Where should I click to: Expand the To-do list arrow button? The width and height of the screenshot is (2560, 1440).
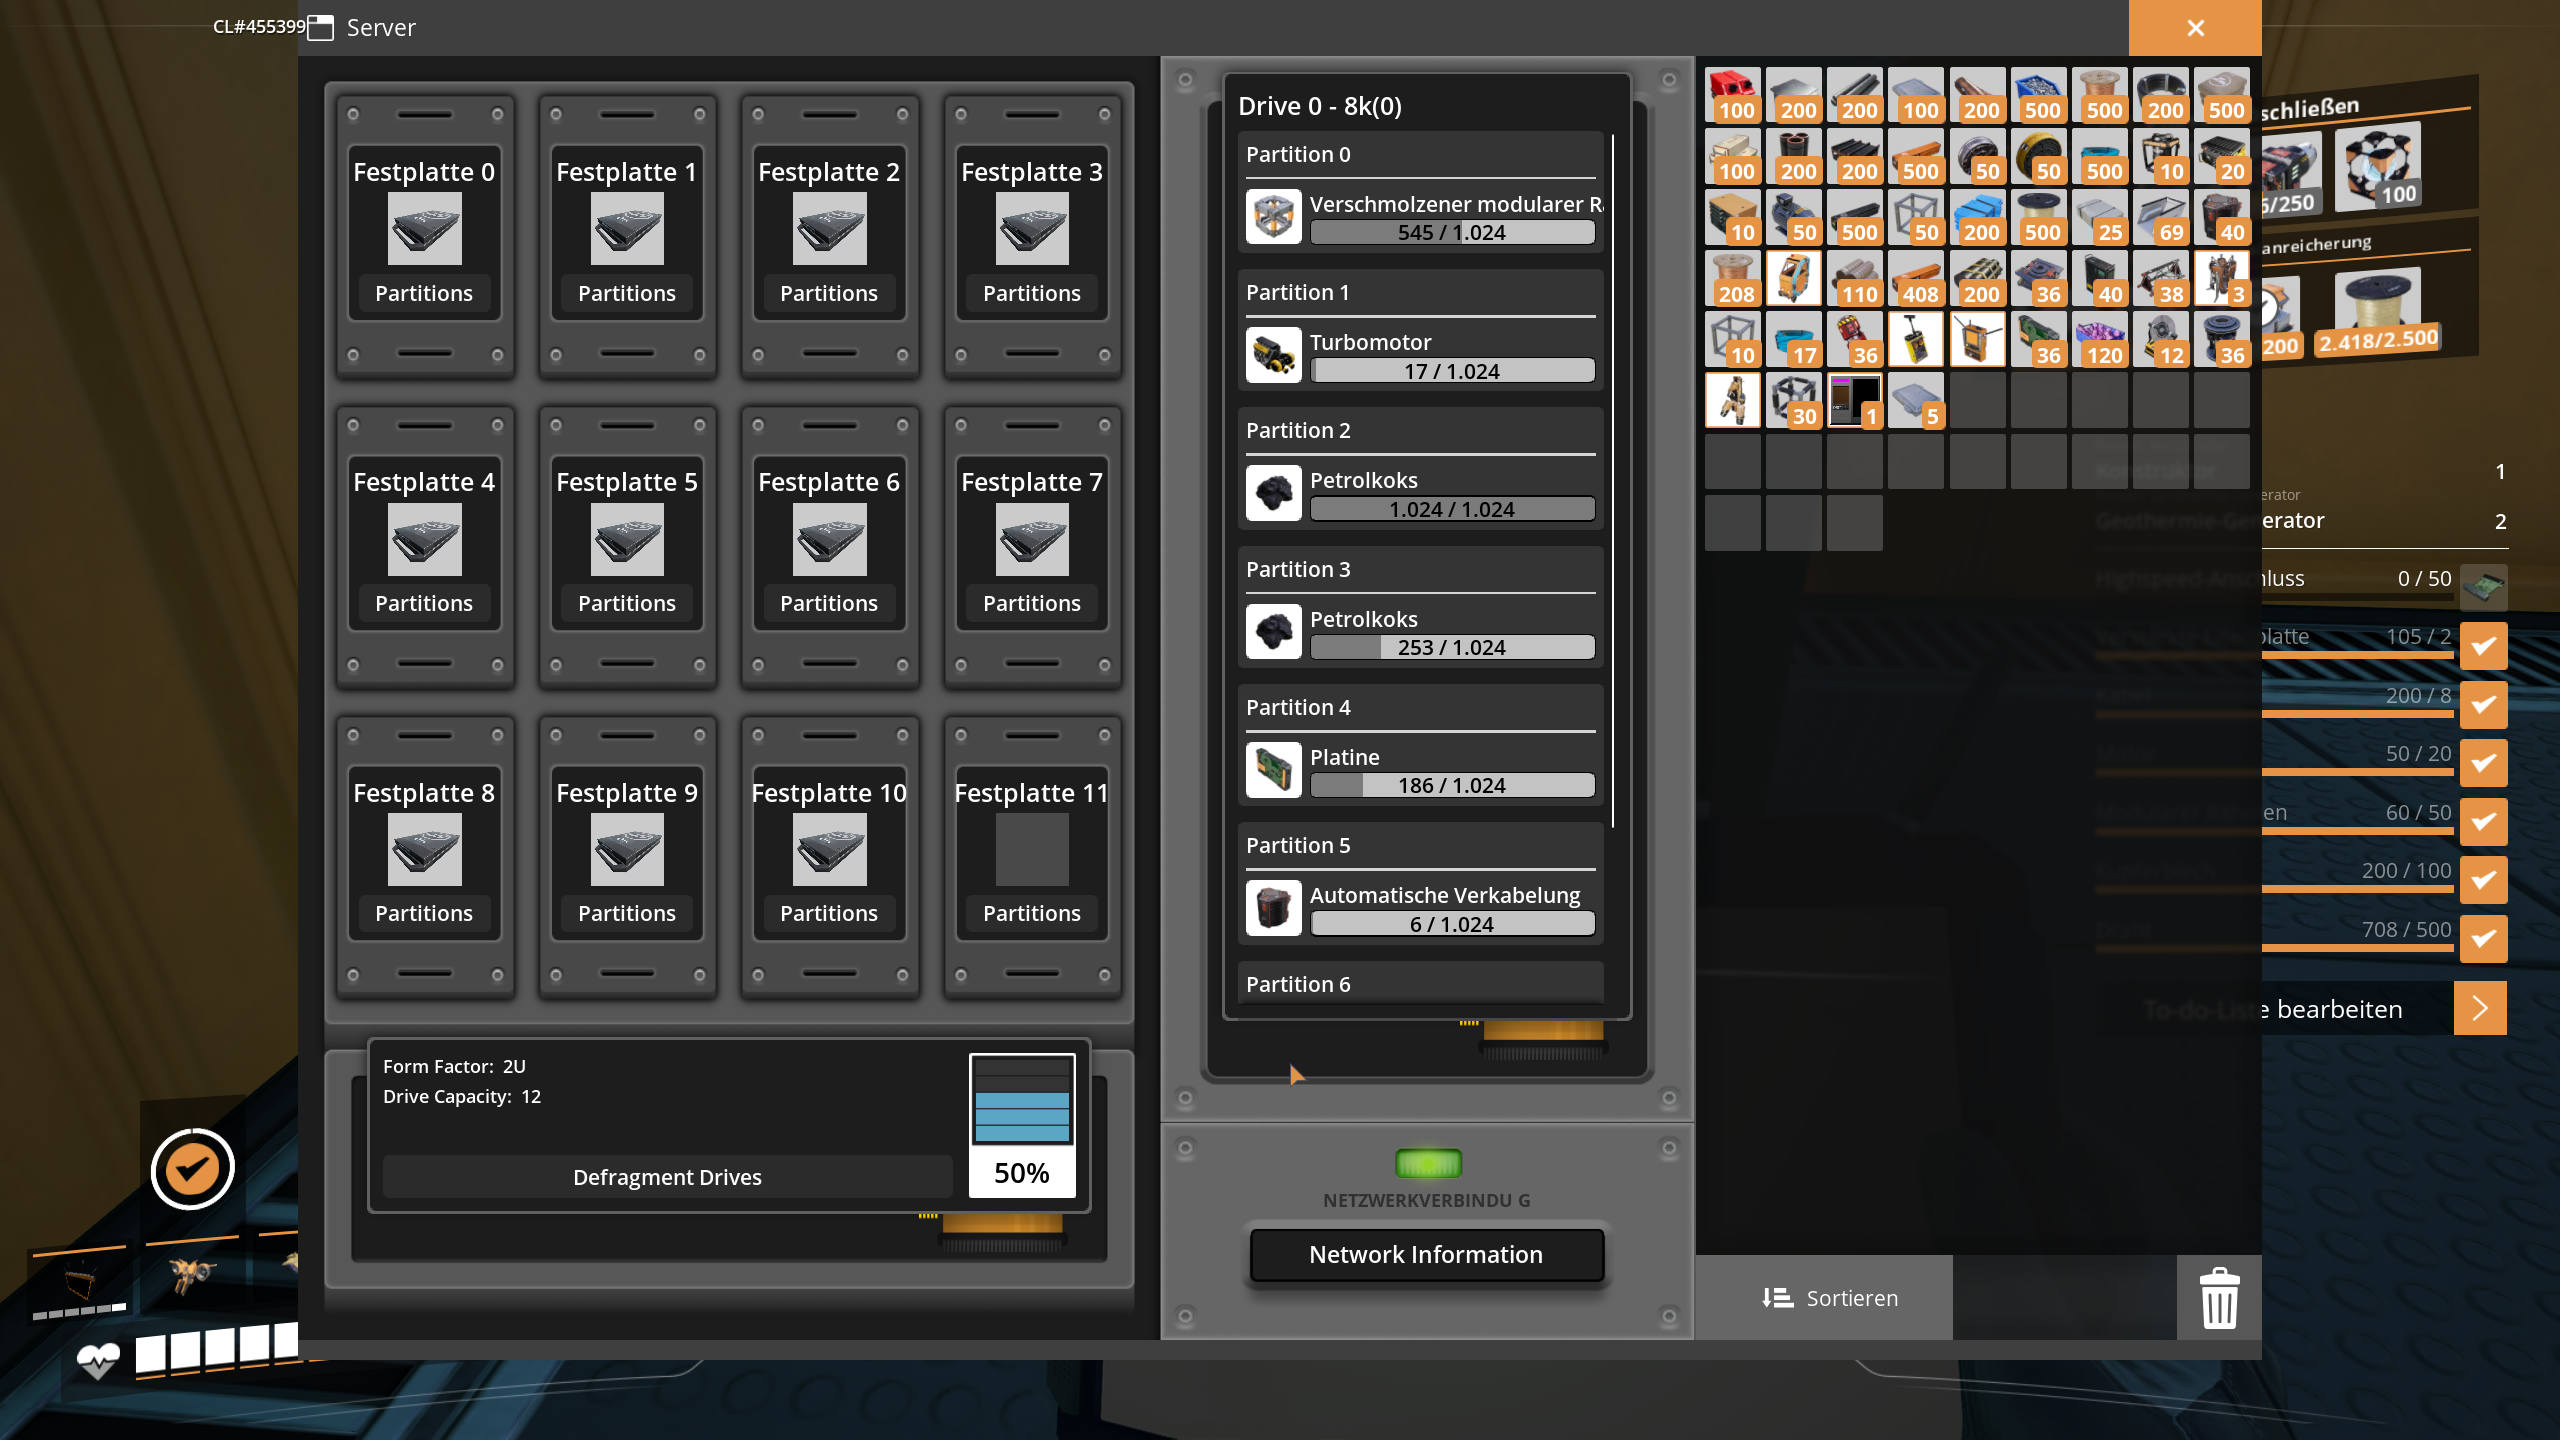(2479, 1008)
